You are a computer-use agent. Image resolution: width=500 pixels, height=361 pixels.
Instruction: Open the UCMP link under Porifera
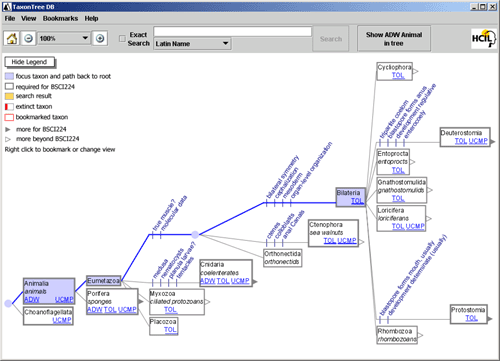tap(127, 310)
